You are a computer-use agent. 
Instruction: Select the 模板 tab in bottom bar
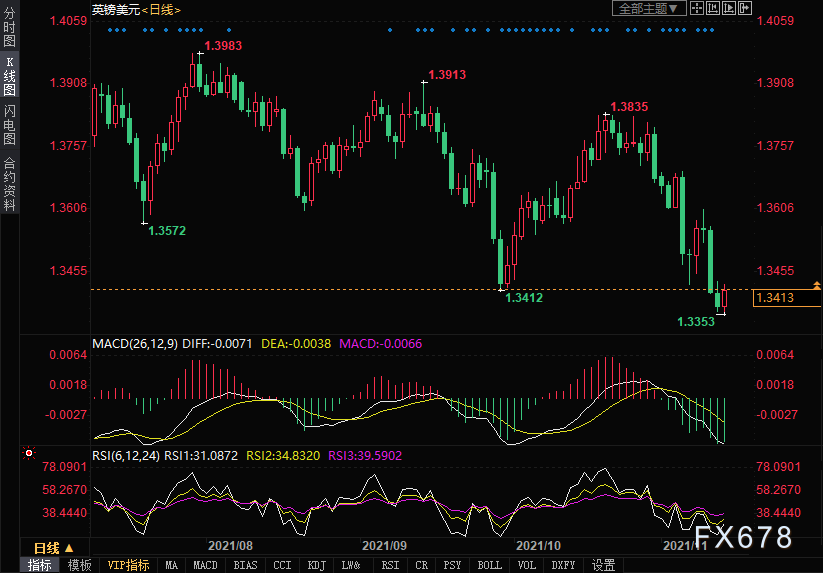(x=79, y=565)
